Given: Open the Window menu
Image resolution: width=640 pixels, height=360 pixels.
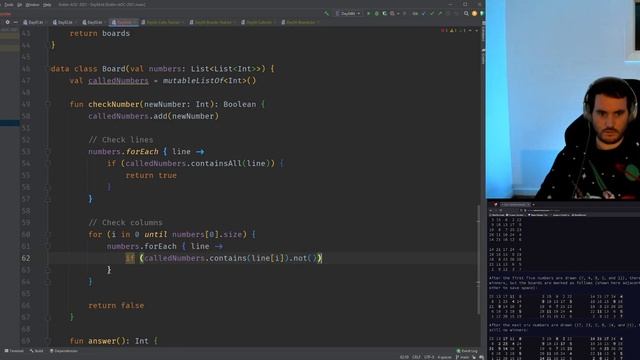Looking at the screenshot, I should click(x=32, y=4).
